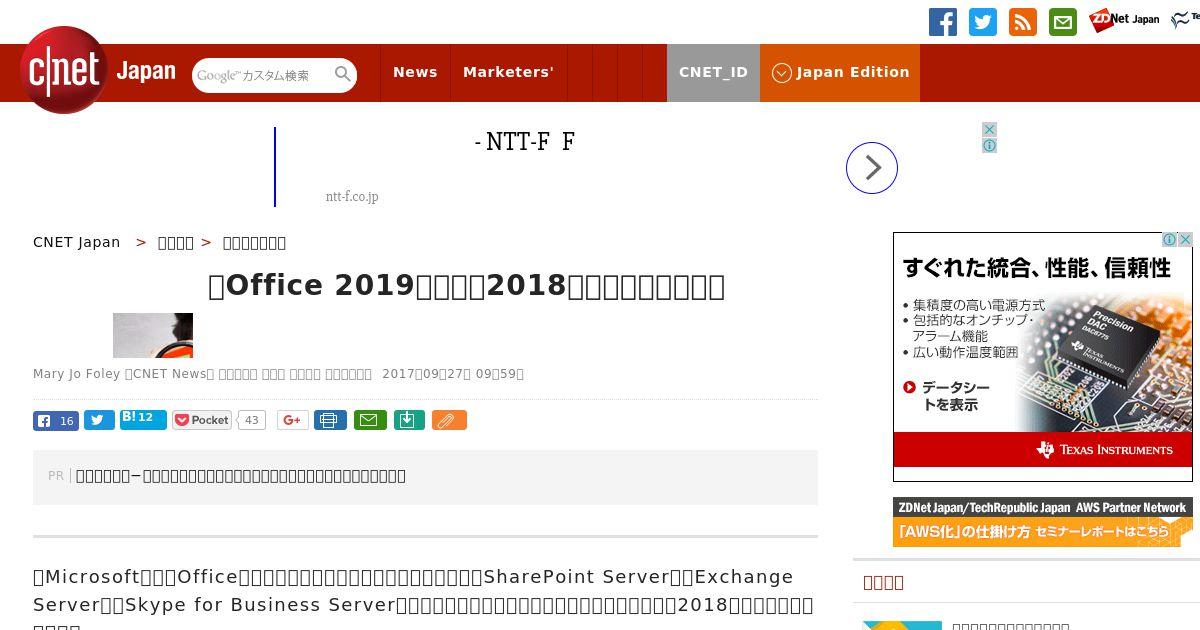The image size is (1200, 630).
Task: Go to CNET Japan home via logo
Action: point(98,70)
